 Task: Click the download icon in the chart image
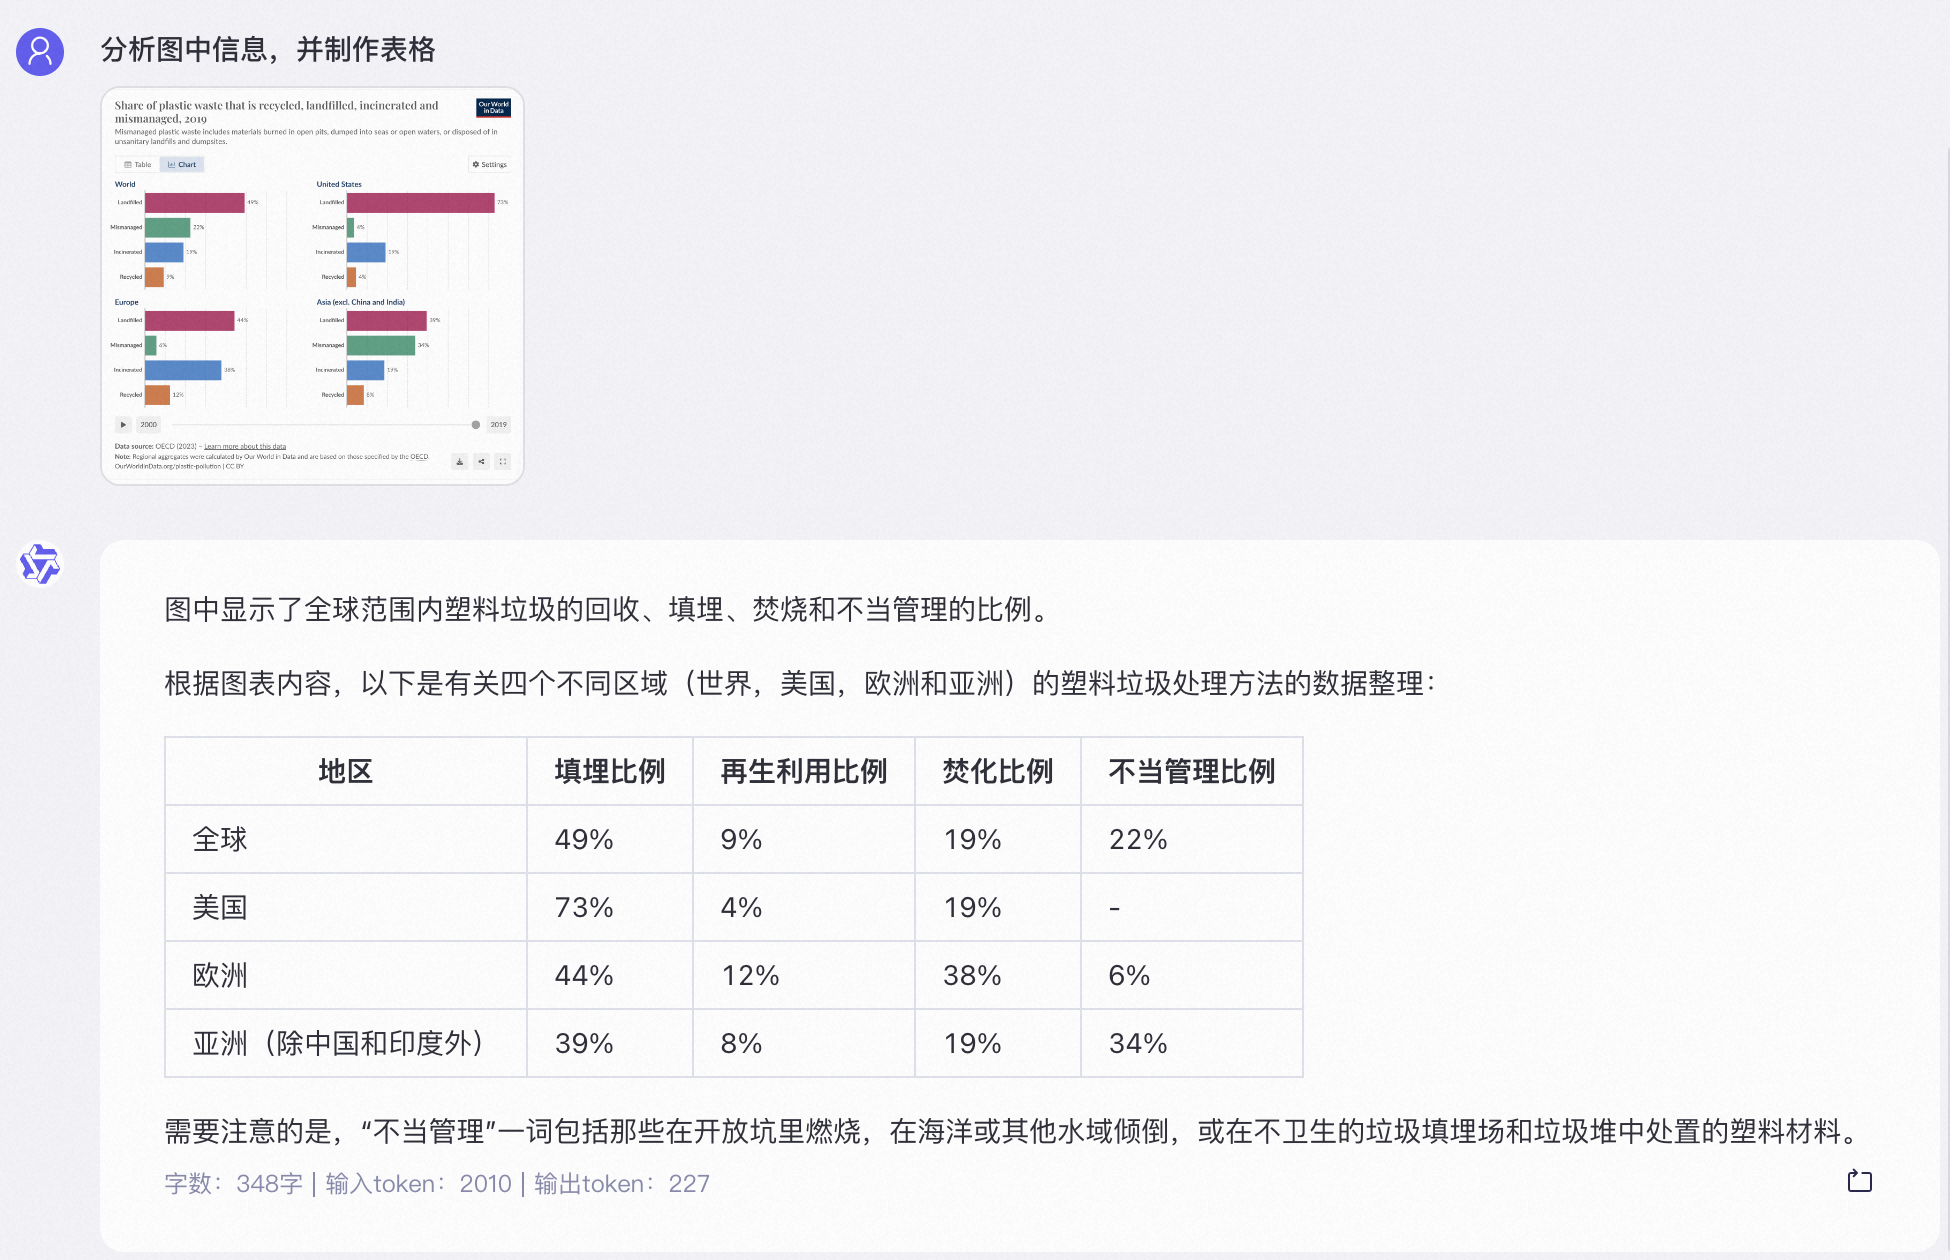459,461
